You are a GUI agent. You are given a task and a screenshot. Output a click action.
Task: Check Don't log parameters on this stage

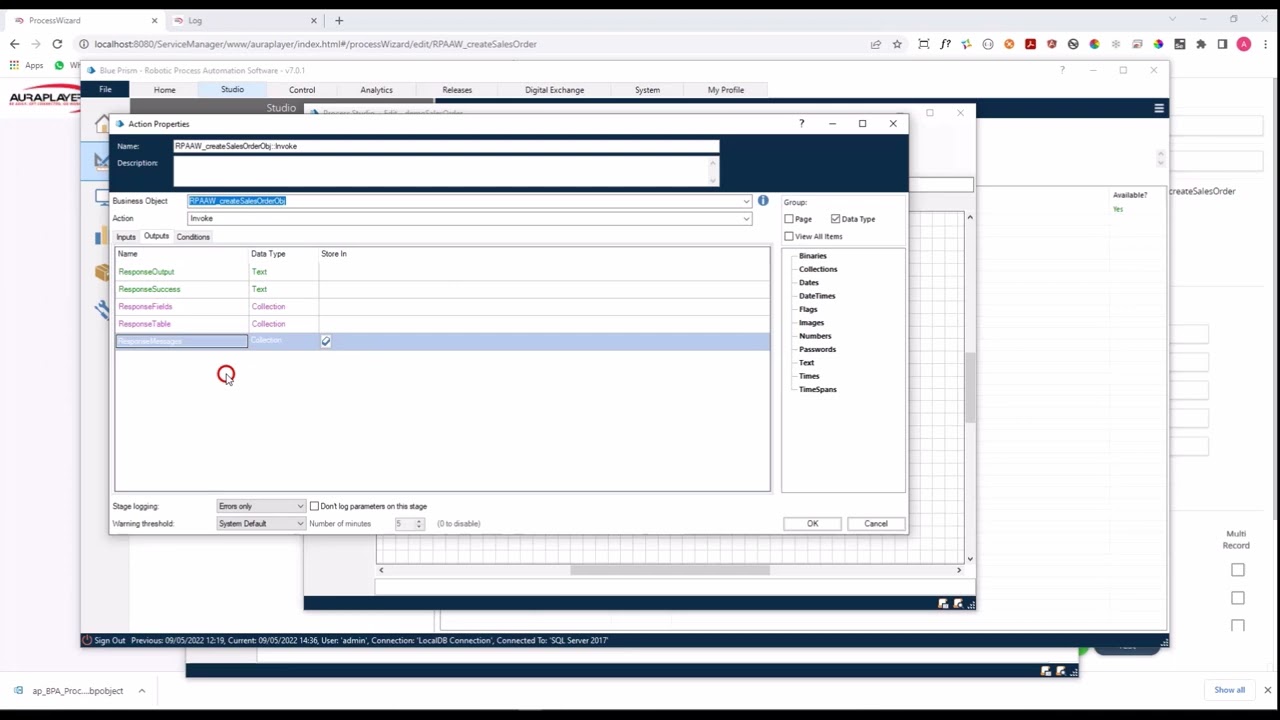(314, 506)
